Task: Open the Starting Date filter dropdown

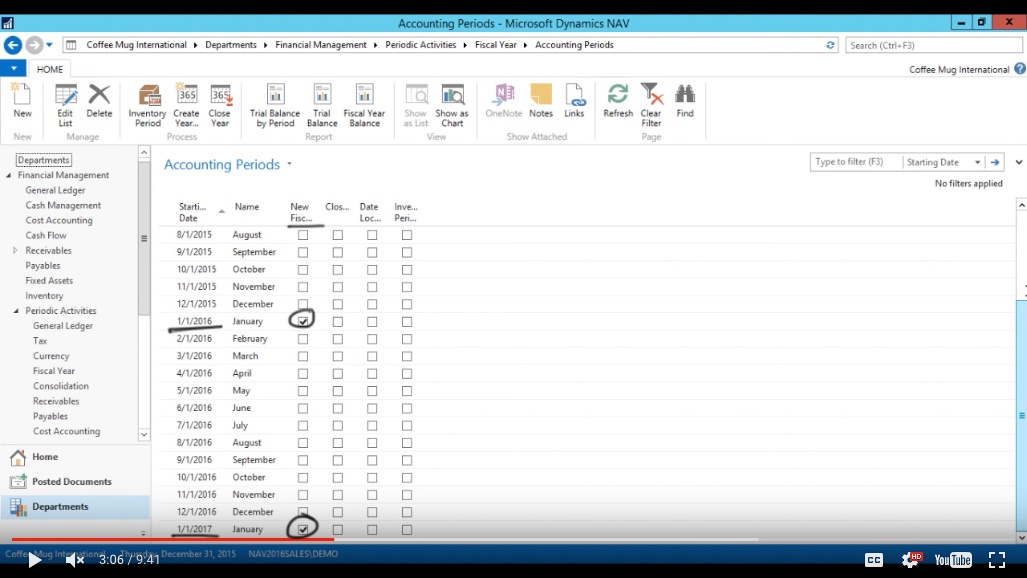Action: tap(977, 162)
